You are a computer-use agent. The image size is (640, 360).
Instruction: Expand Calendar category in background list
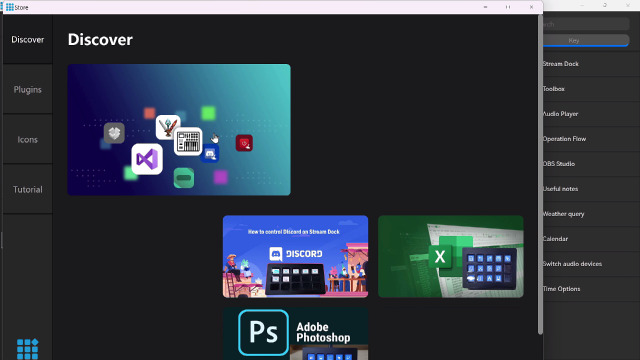tap(591, 239)
